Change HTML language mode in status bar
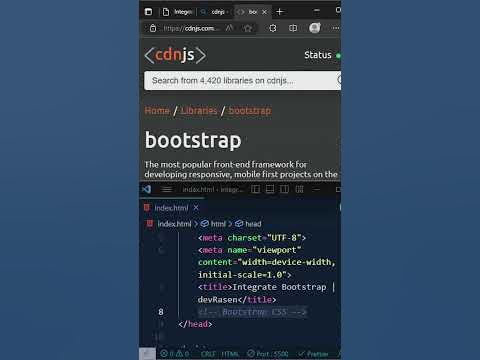 point(230,354)
